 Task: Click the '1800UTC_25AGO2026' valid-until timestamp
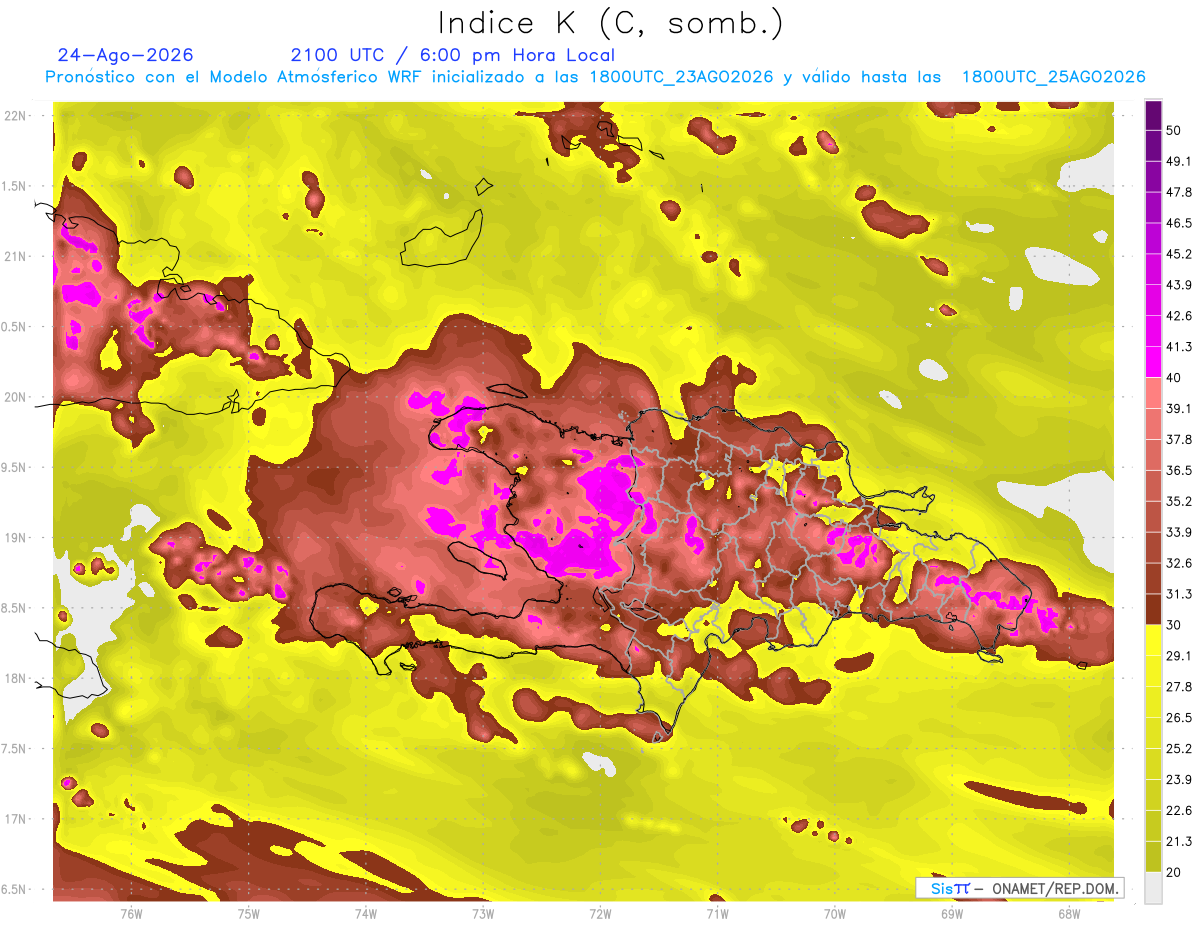1053,77
